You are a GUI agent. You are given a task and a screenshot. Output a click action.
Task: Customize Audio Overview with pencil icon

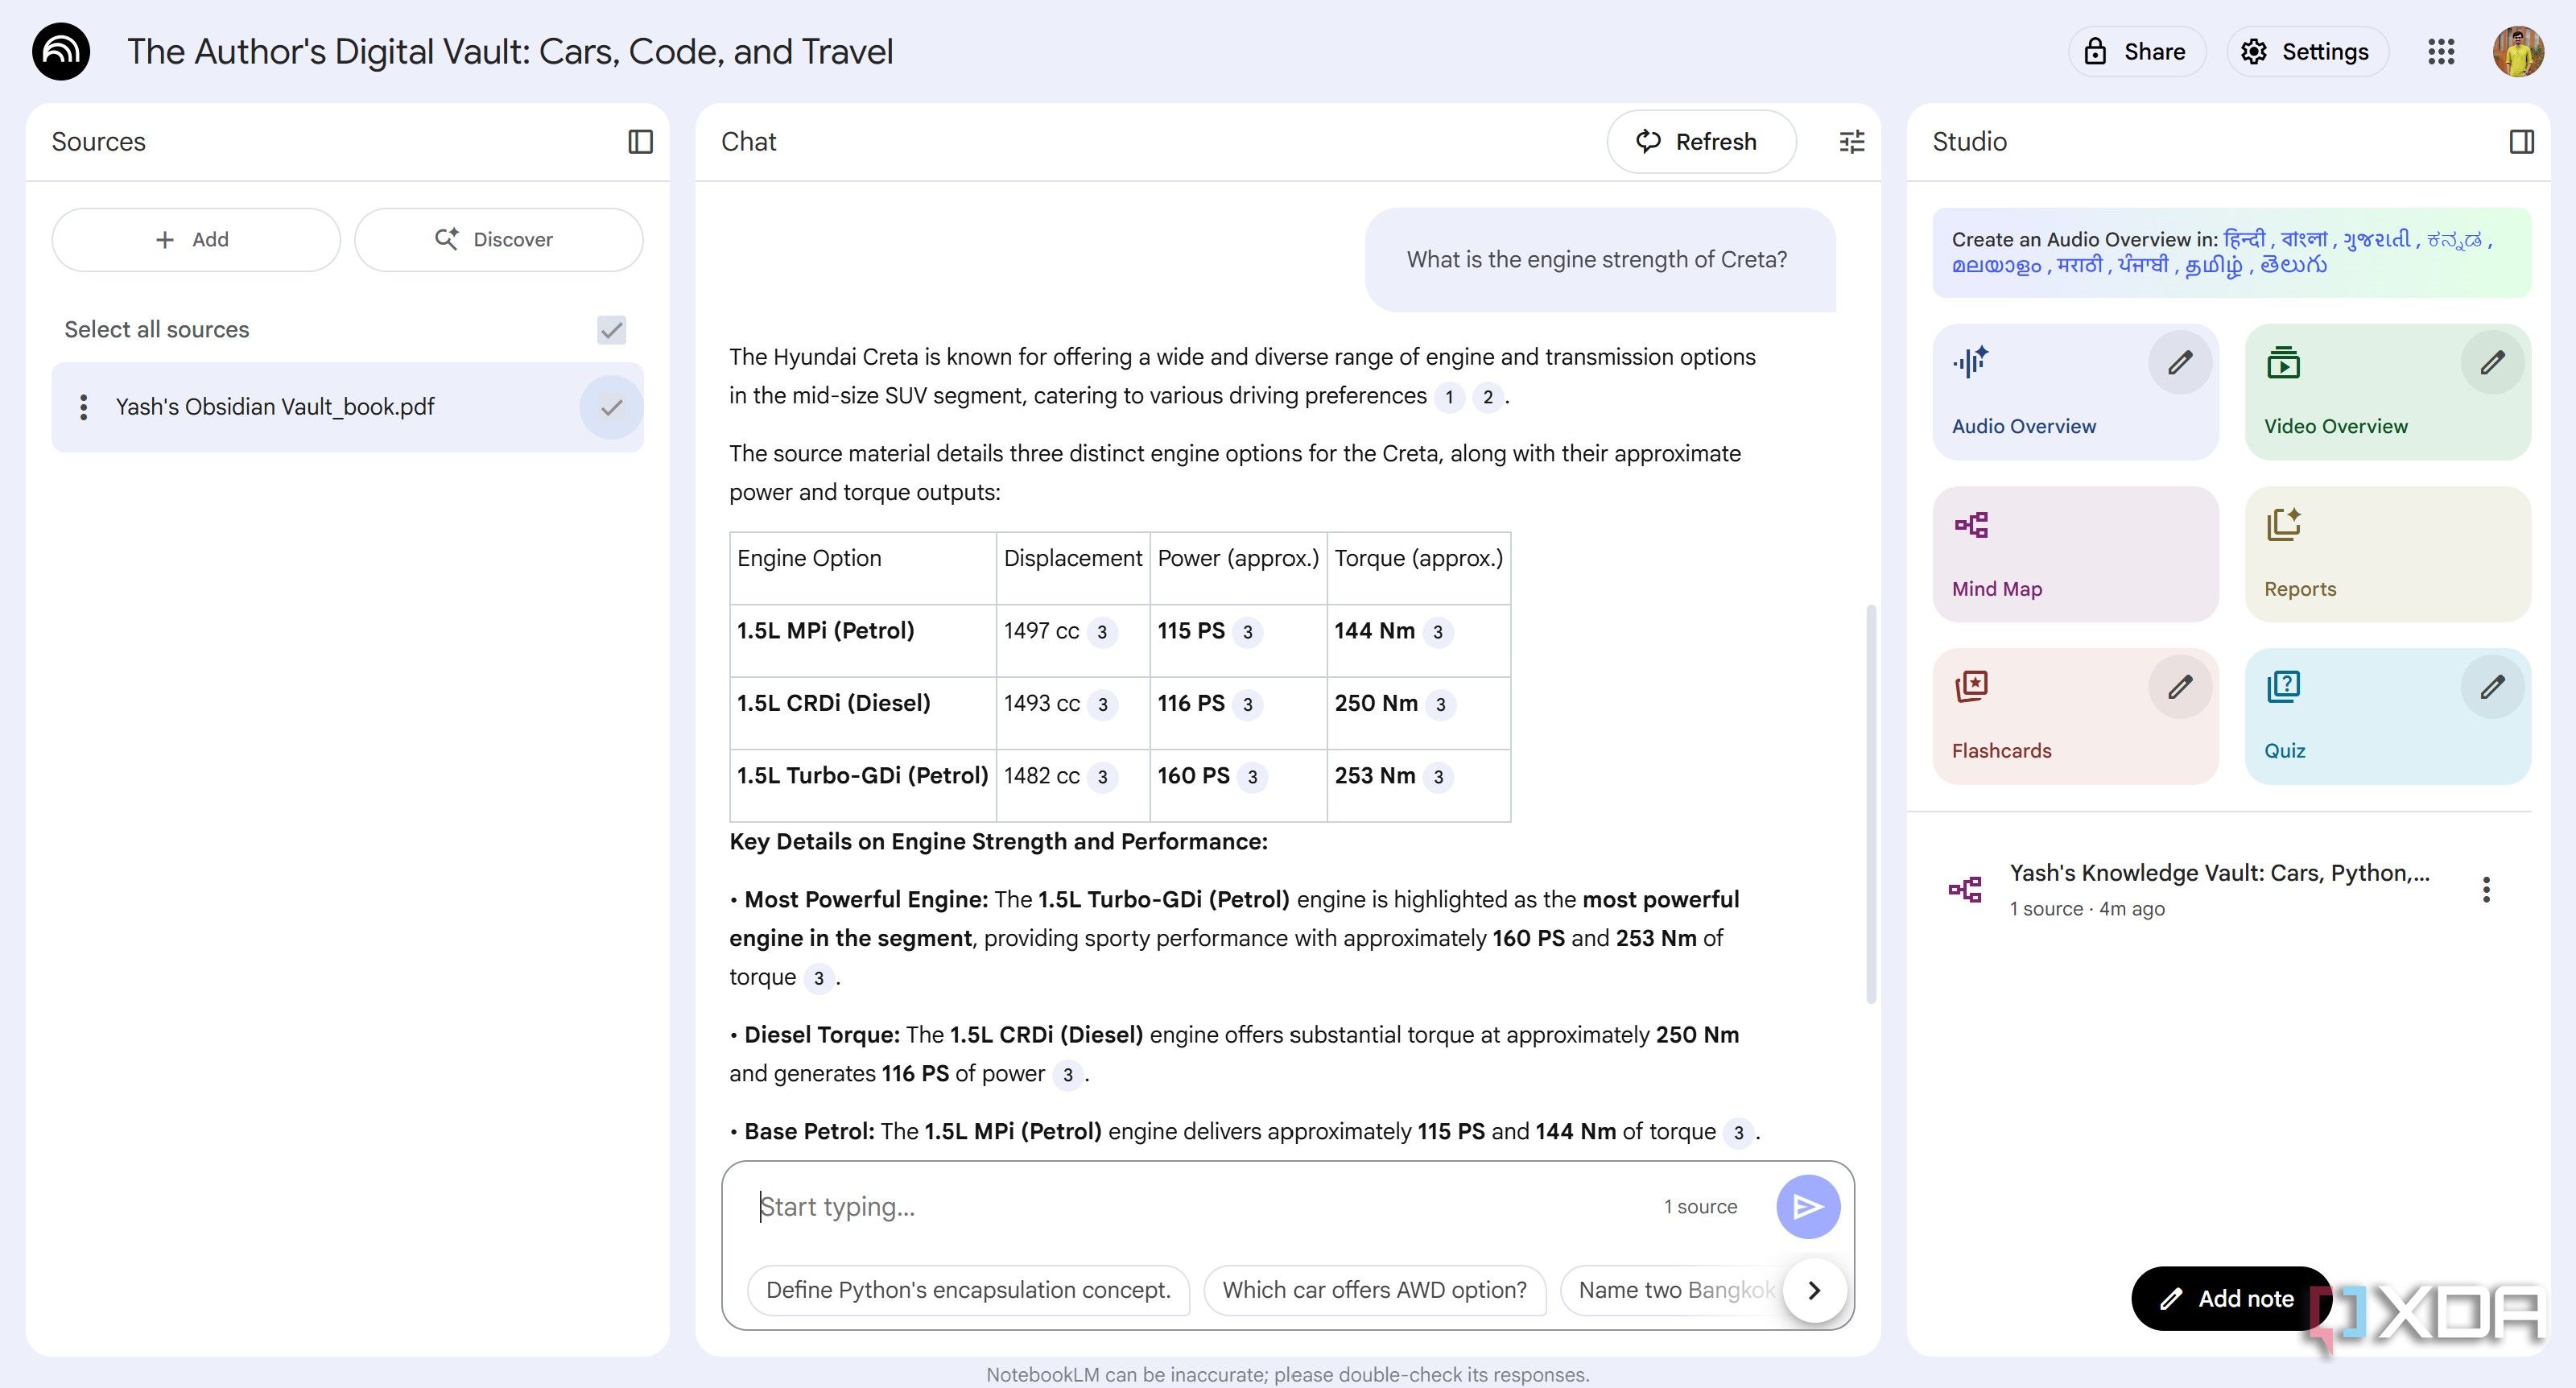[2180, 362]
